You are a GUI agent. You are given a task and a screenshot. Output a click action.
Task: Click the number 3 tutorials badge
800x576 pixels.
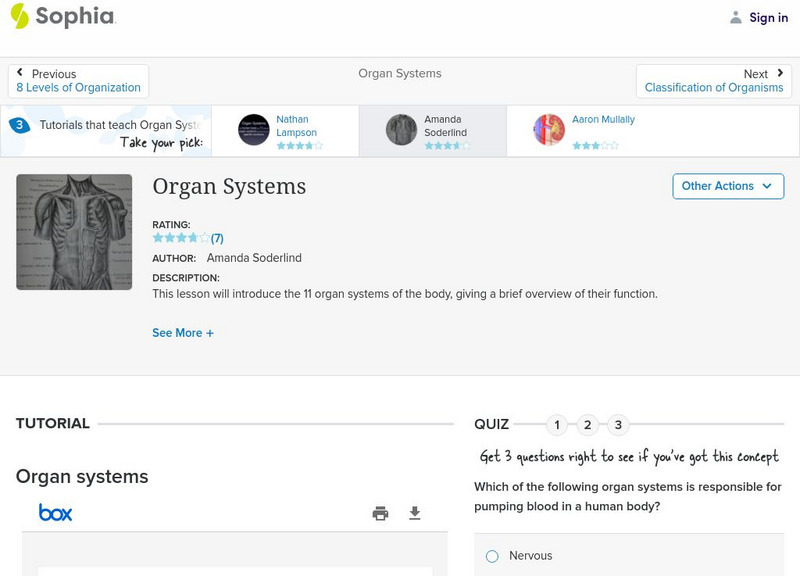point(19,125)
